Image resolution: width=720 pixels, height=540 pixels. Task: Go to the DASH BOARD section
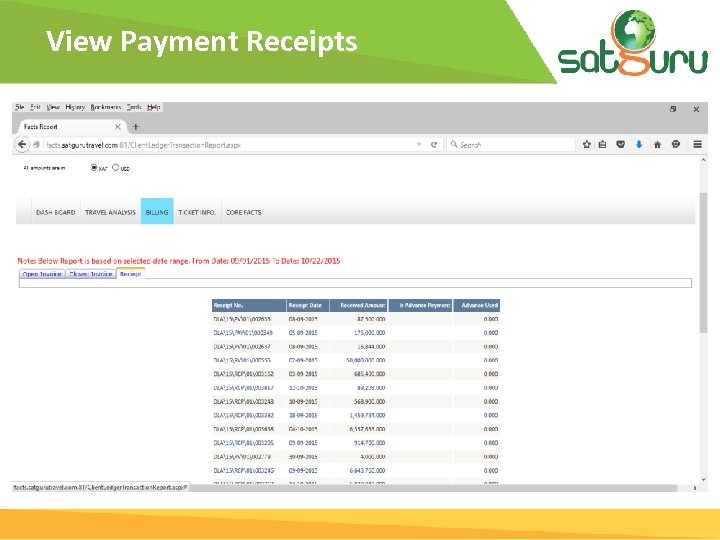tap(56, 212)
